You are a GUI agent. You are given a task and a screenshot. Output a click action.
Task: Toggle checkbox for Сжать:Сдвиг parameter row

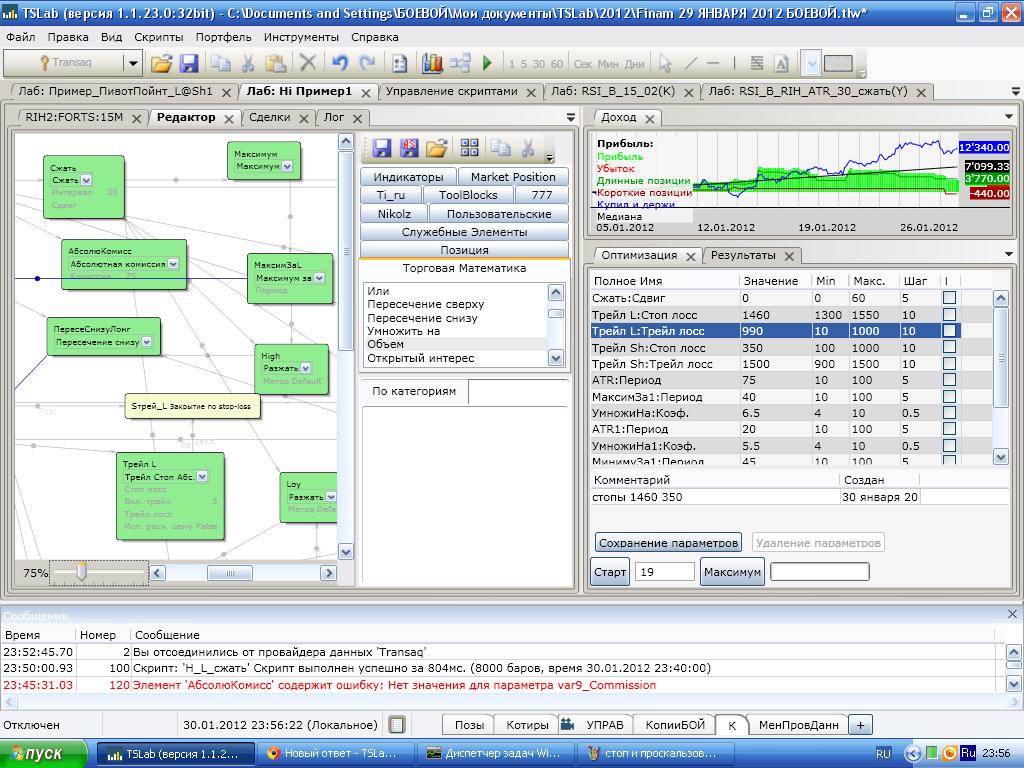click(949, 298)
